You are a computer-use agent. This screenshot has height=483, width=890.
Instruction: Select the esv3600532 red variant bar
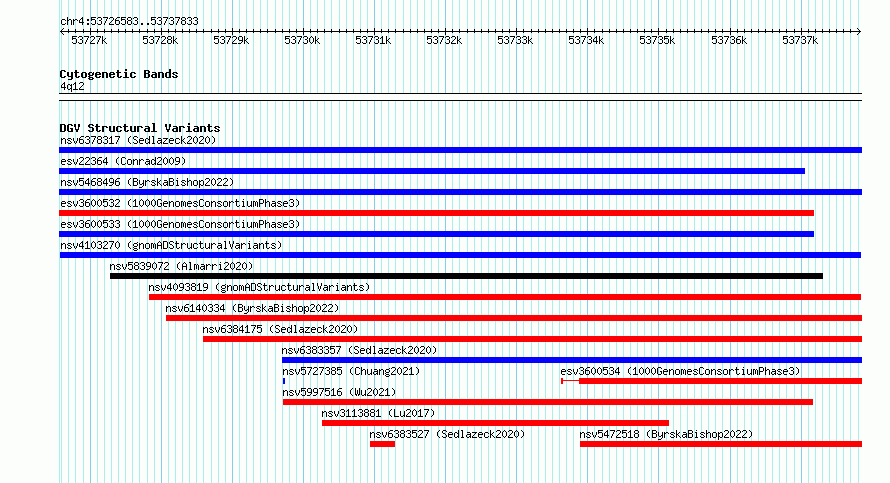[x=436, y=213]
